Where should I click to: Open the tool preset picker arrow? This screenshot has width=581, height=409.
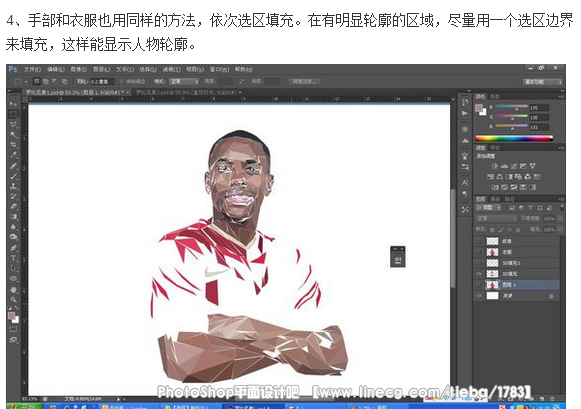(26, 82)
